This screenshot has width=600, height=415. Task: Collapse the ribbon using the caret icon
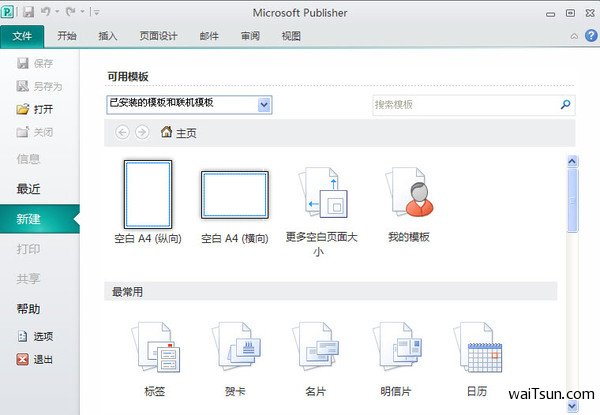tap(574, 36)
